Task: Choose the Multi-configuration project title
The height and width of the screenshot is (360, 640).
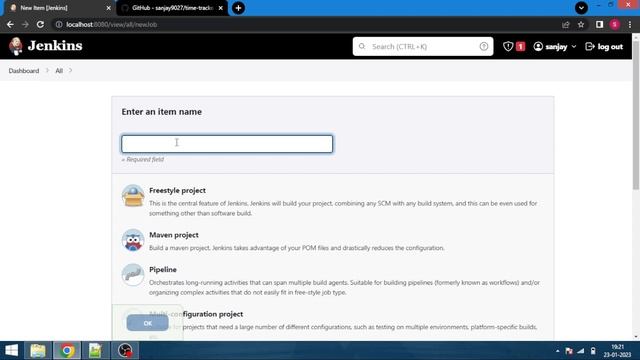Action: point(196,314)
